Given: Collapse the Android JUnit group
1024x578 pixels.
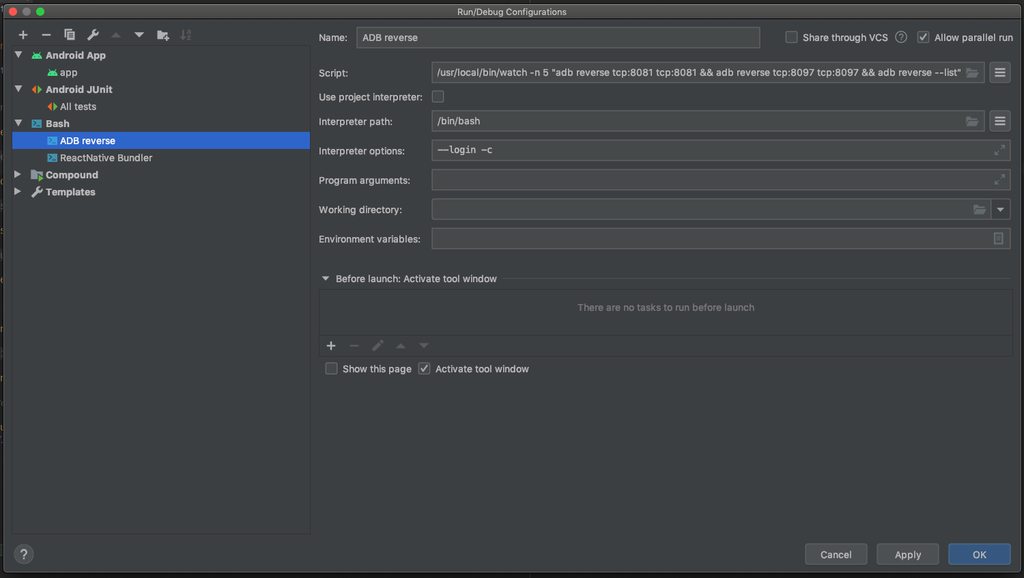Looking at the screenshot, I should [18, 89].
